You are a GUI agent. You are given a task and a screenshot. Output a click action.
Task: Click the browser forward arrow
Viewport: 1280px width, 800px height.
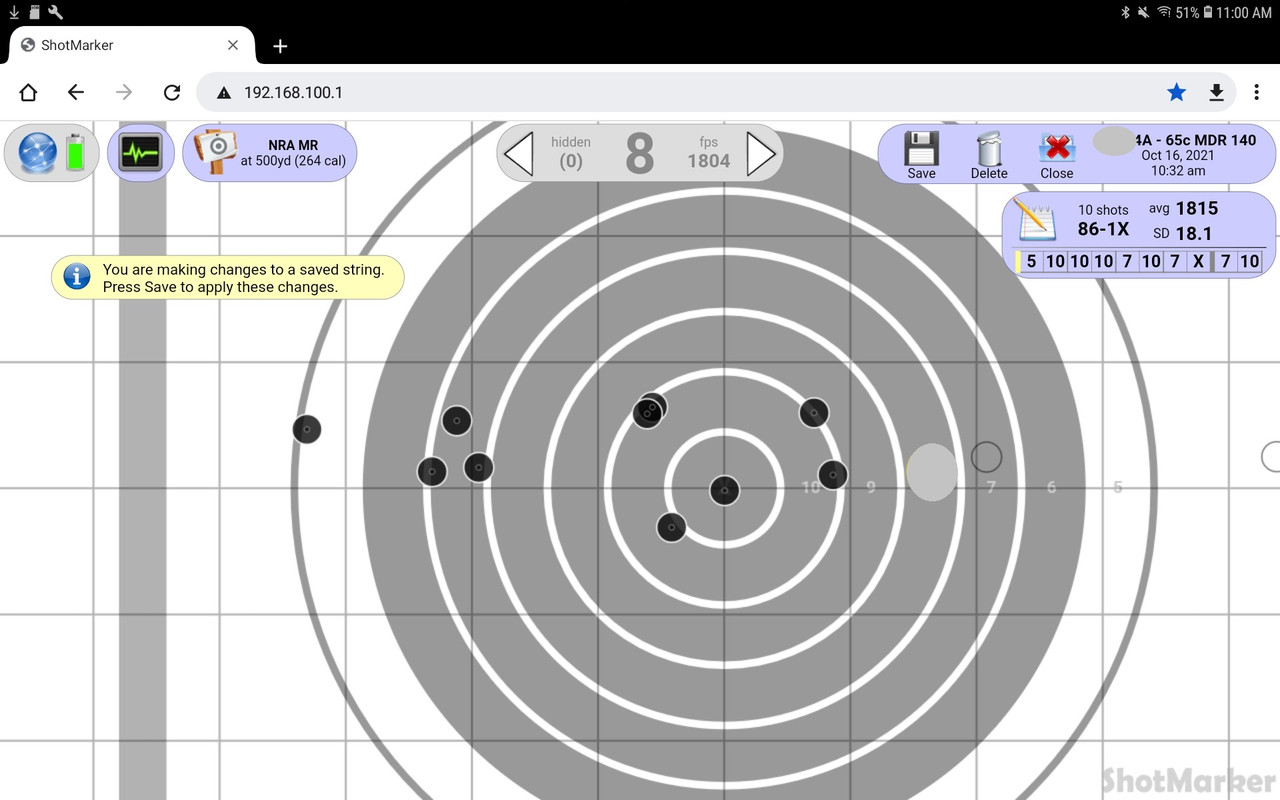[x=124, y=92]
